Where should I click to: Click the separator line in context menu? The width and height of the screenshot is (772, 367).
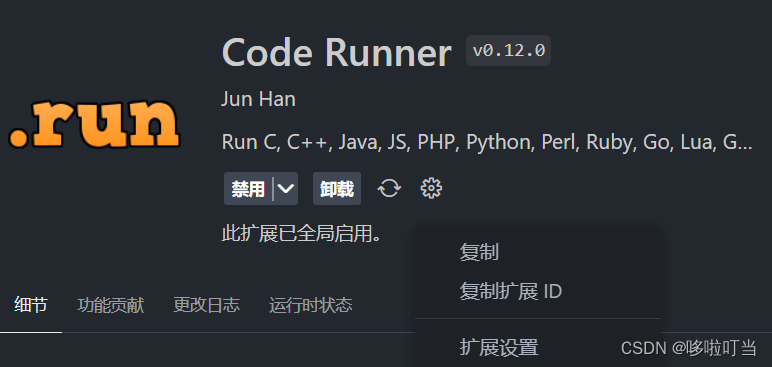coord(538,319)
